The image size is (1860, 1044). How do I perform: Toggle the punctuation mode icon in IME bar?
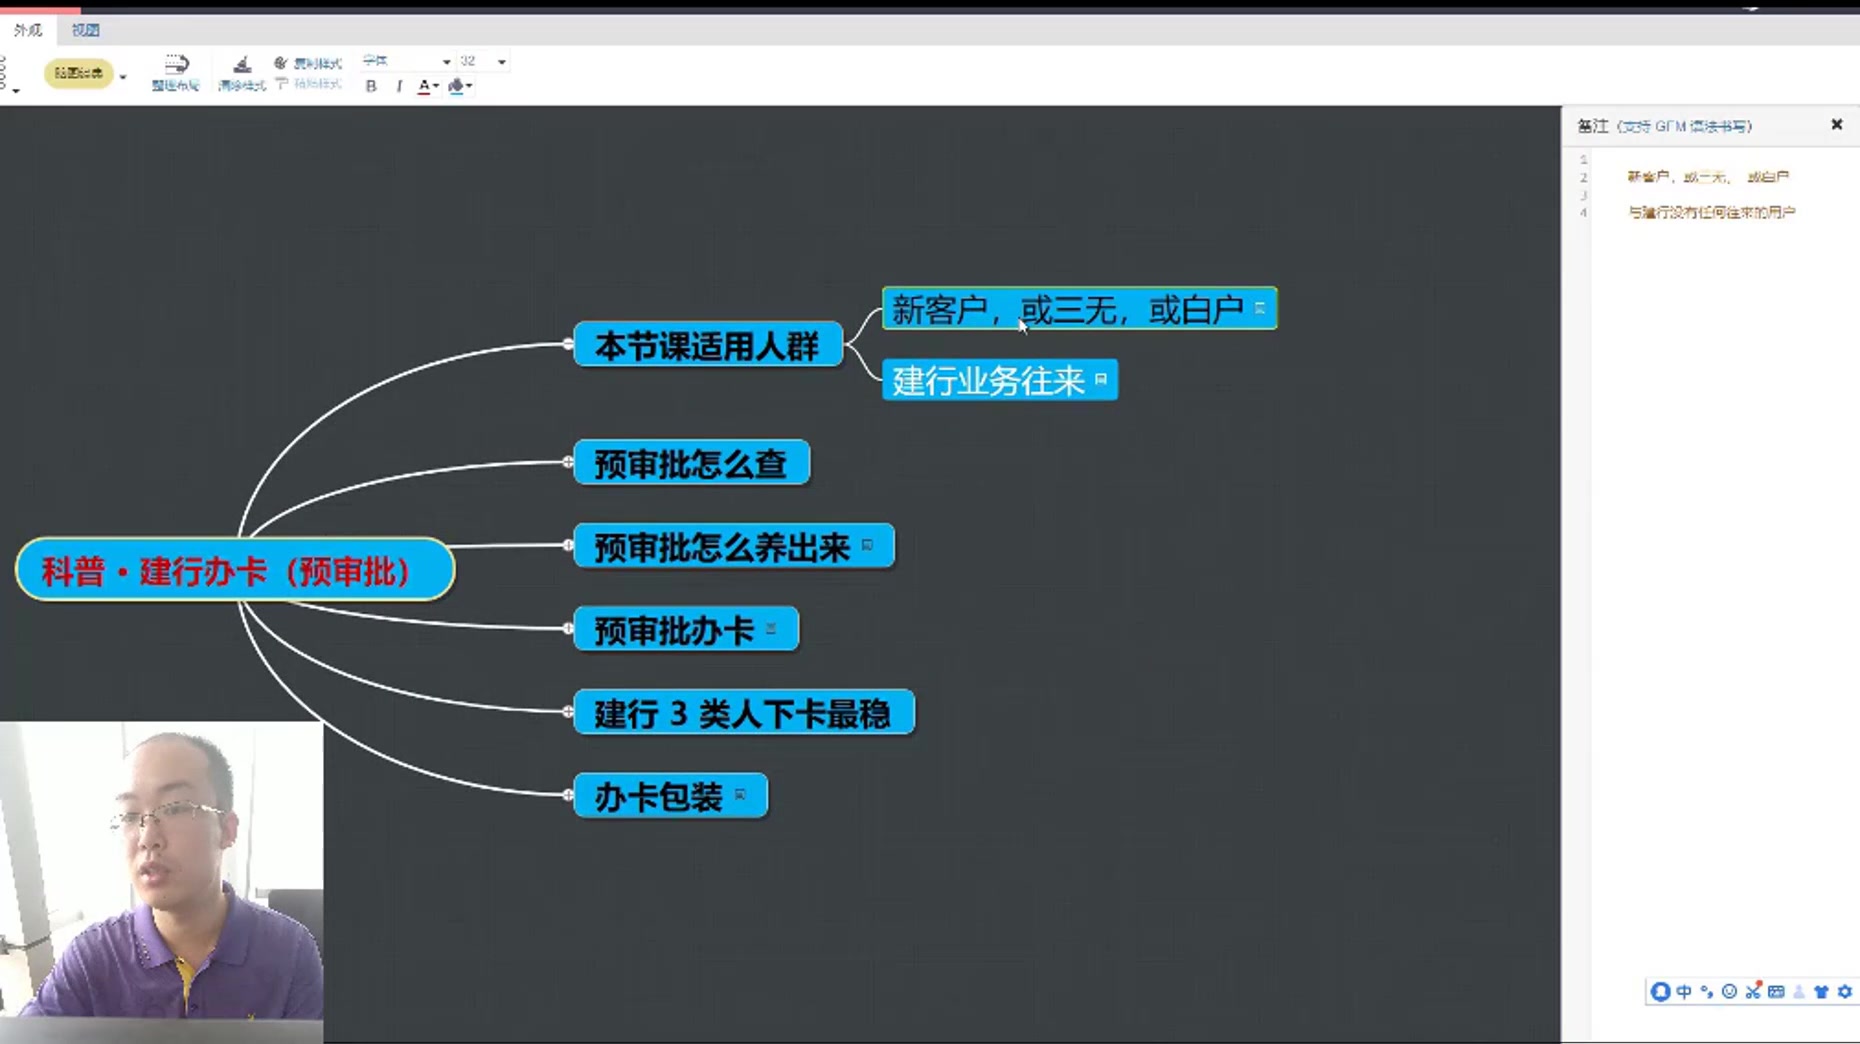1707,991
